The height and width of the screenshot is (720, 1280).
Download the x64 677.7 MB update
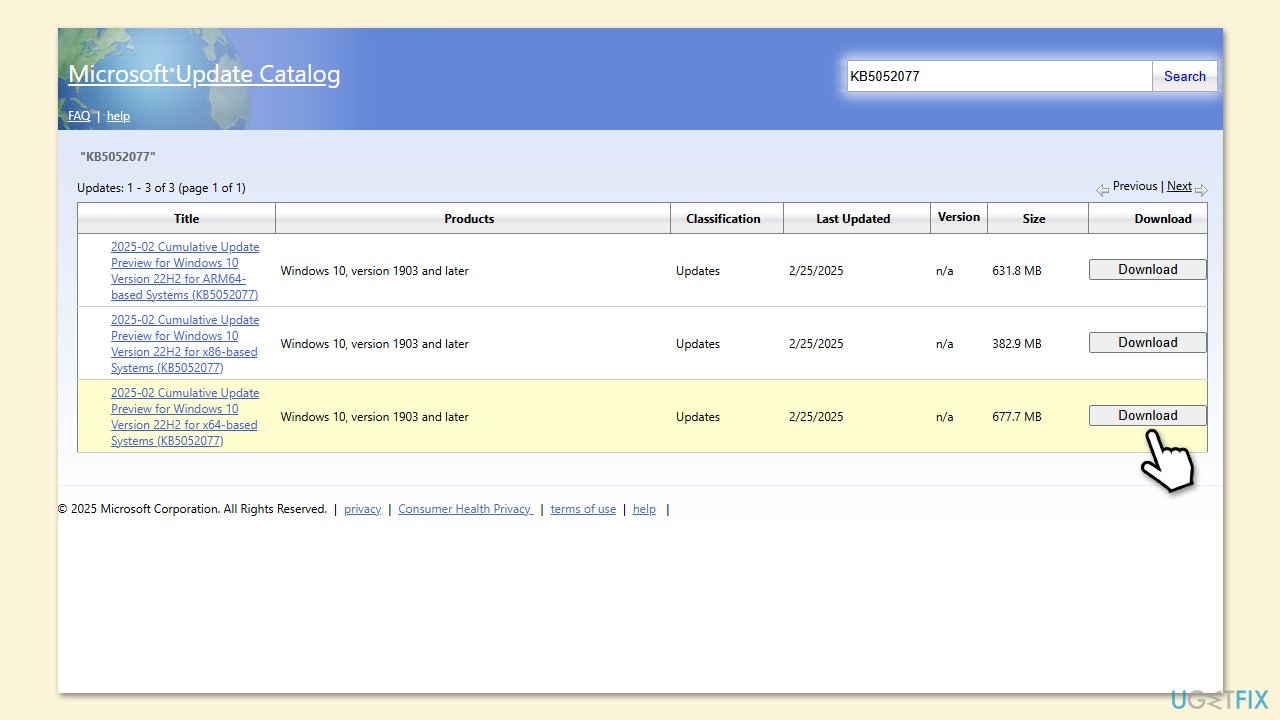1148,415
